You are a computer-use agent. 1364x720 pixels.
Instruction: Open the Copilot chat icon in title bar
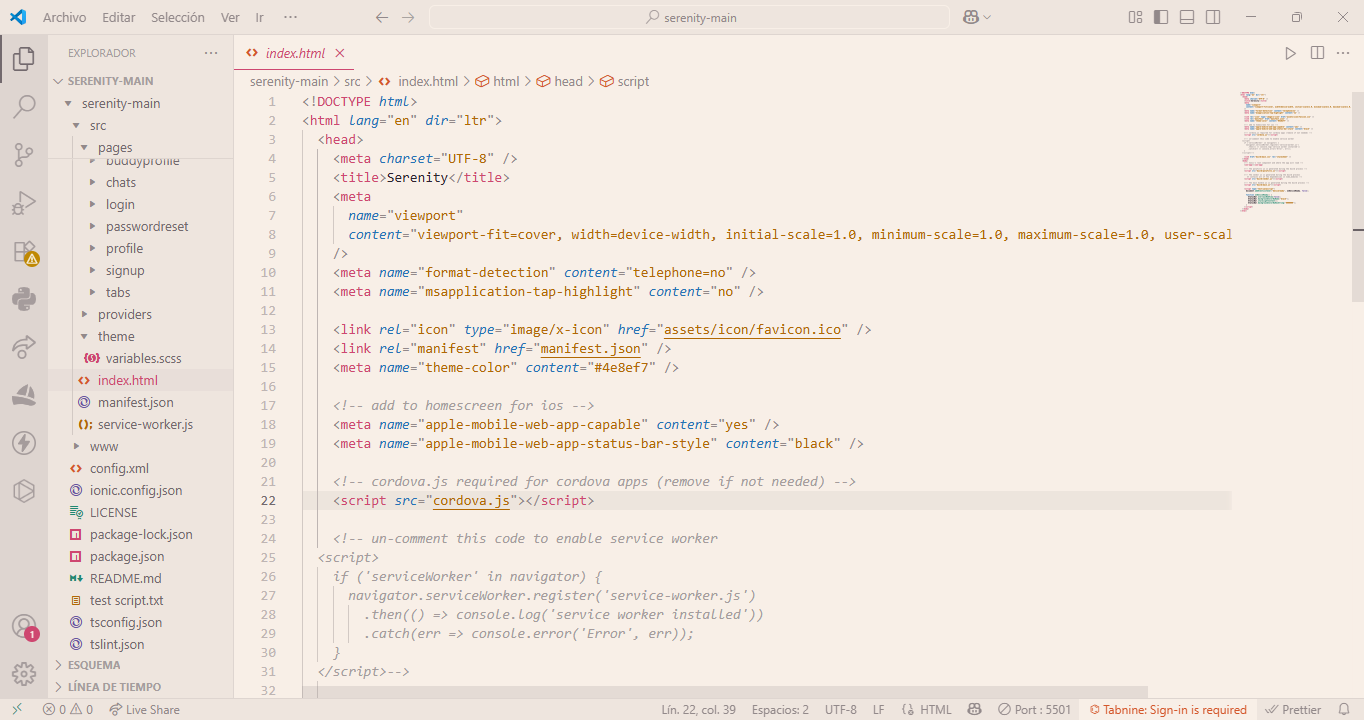click(970, 17)
